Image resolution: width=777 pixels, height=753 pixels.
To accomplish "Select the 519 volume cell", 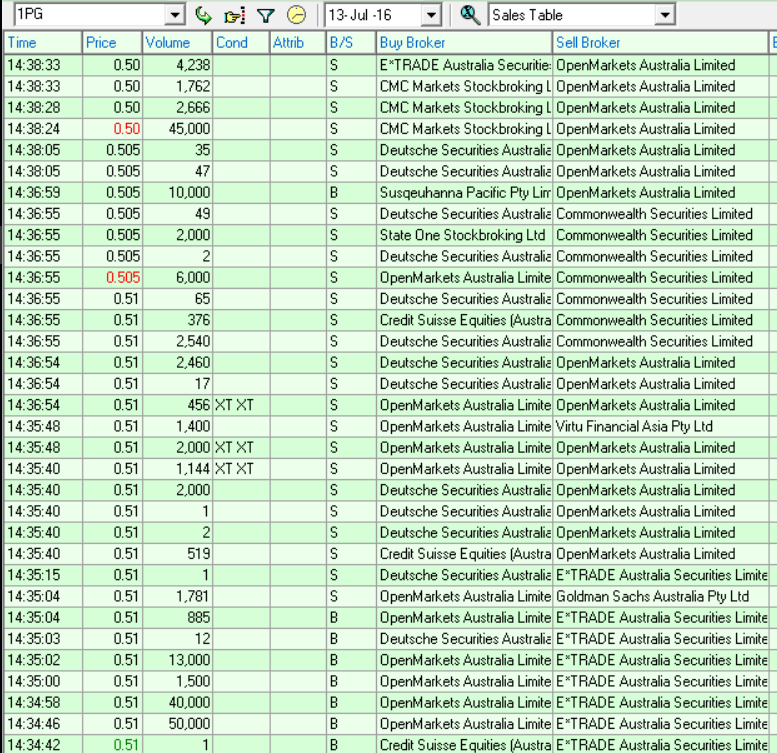I will (x=177, y=553).
